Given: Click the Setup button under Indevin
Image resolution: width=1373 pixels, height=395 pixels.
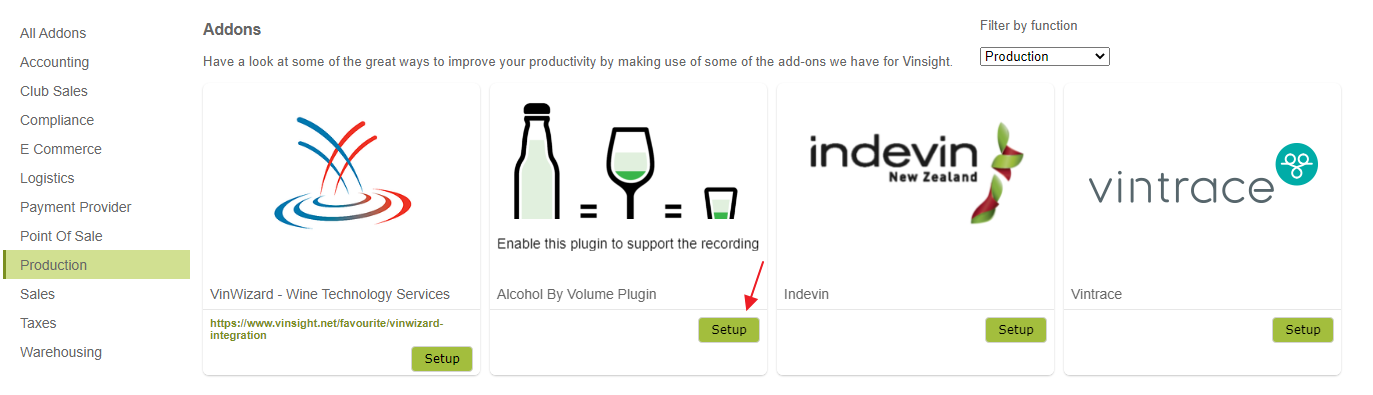Looking at the screenshot, I should [1016, 330].
